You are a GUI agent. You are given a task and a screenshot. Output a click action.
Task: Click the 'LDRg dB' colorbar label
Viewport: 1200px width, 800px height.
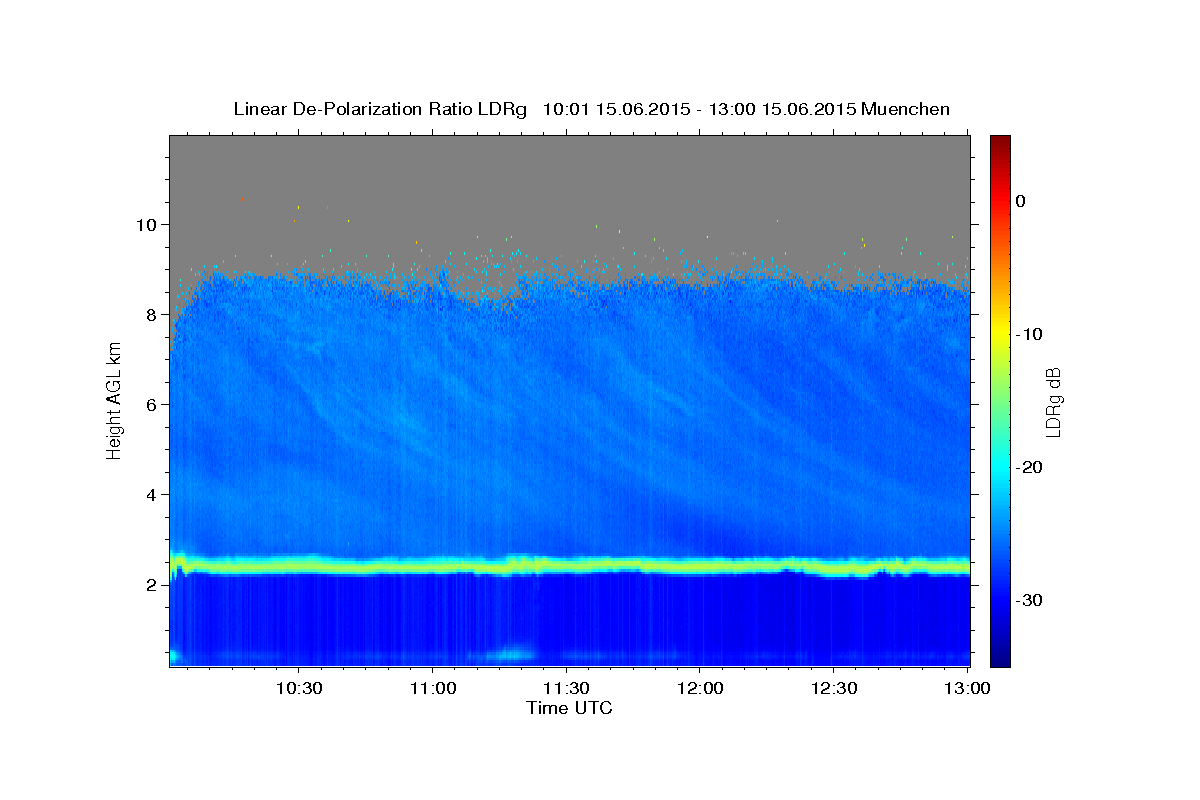[x=1052, y=402]
